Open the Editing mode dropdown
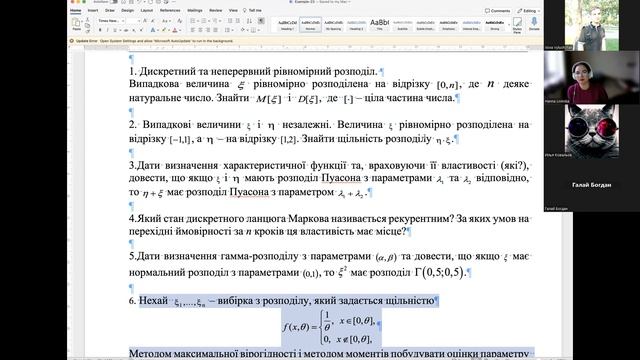 (529, 11)
